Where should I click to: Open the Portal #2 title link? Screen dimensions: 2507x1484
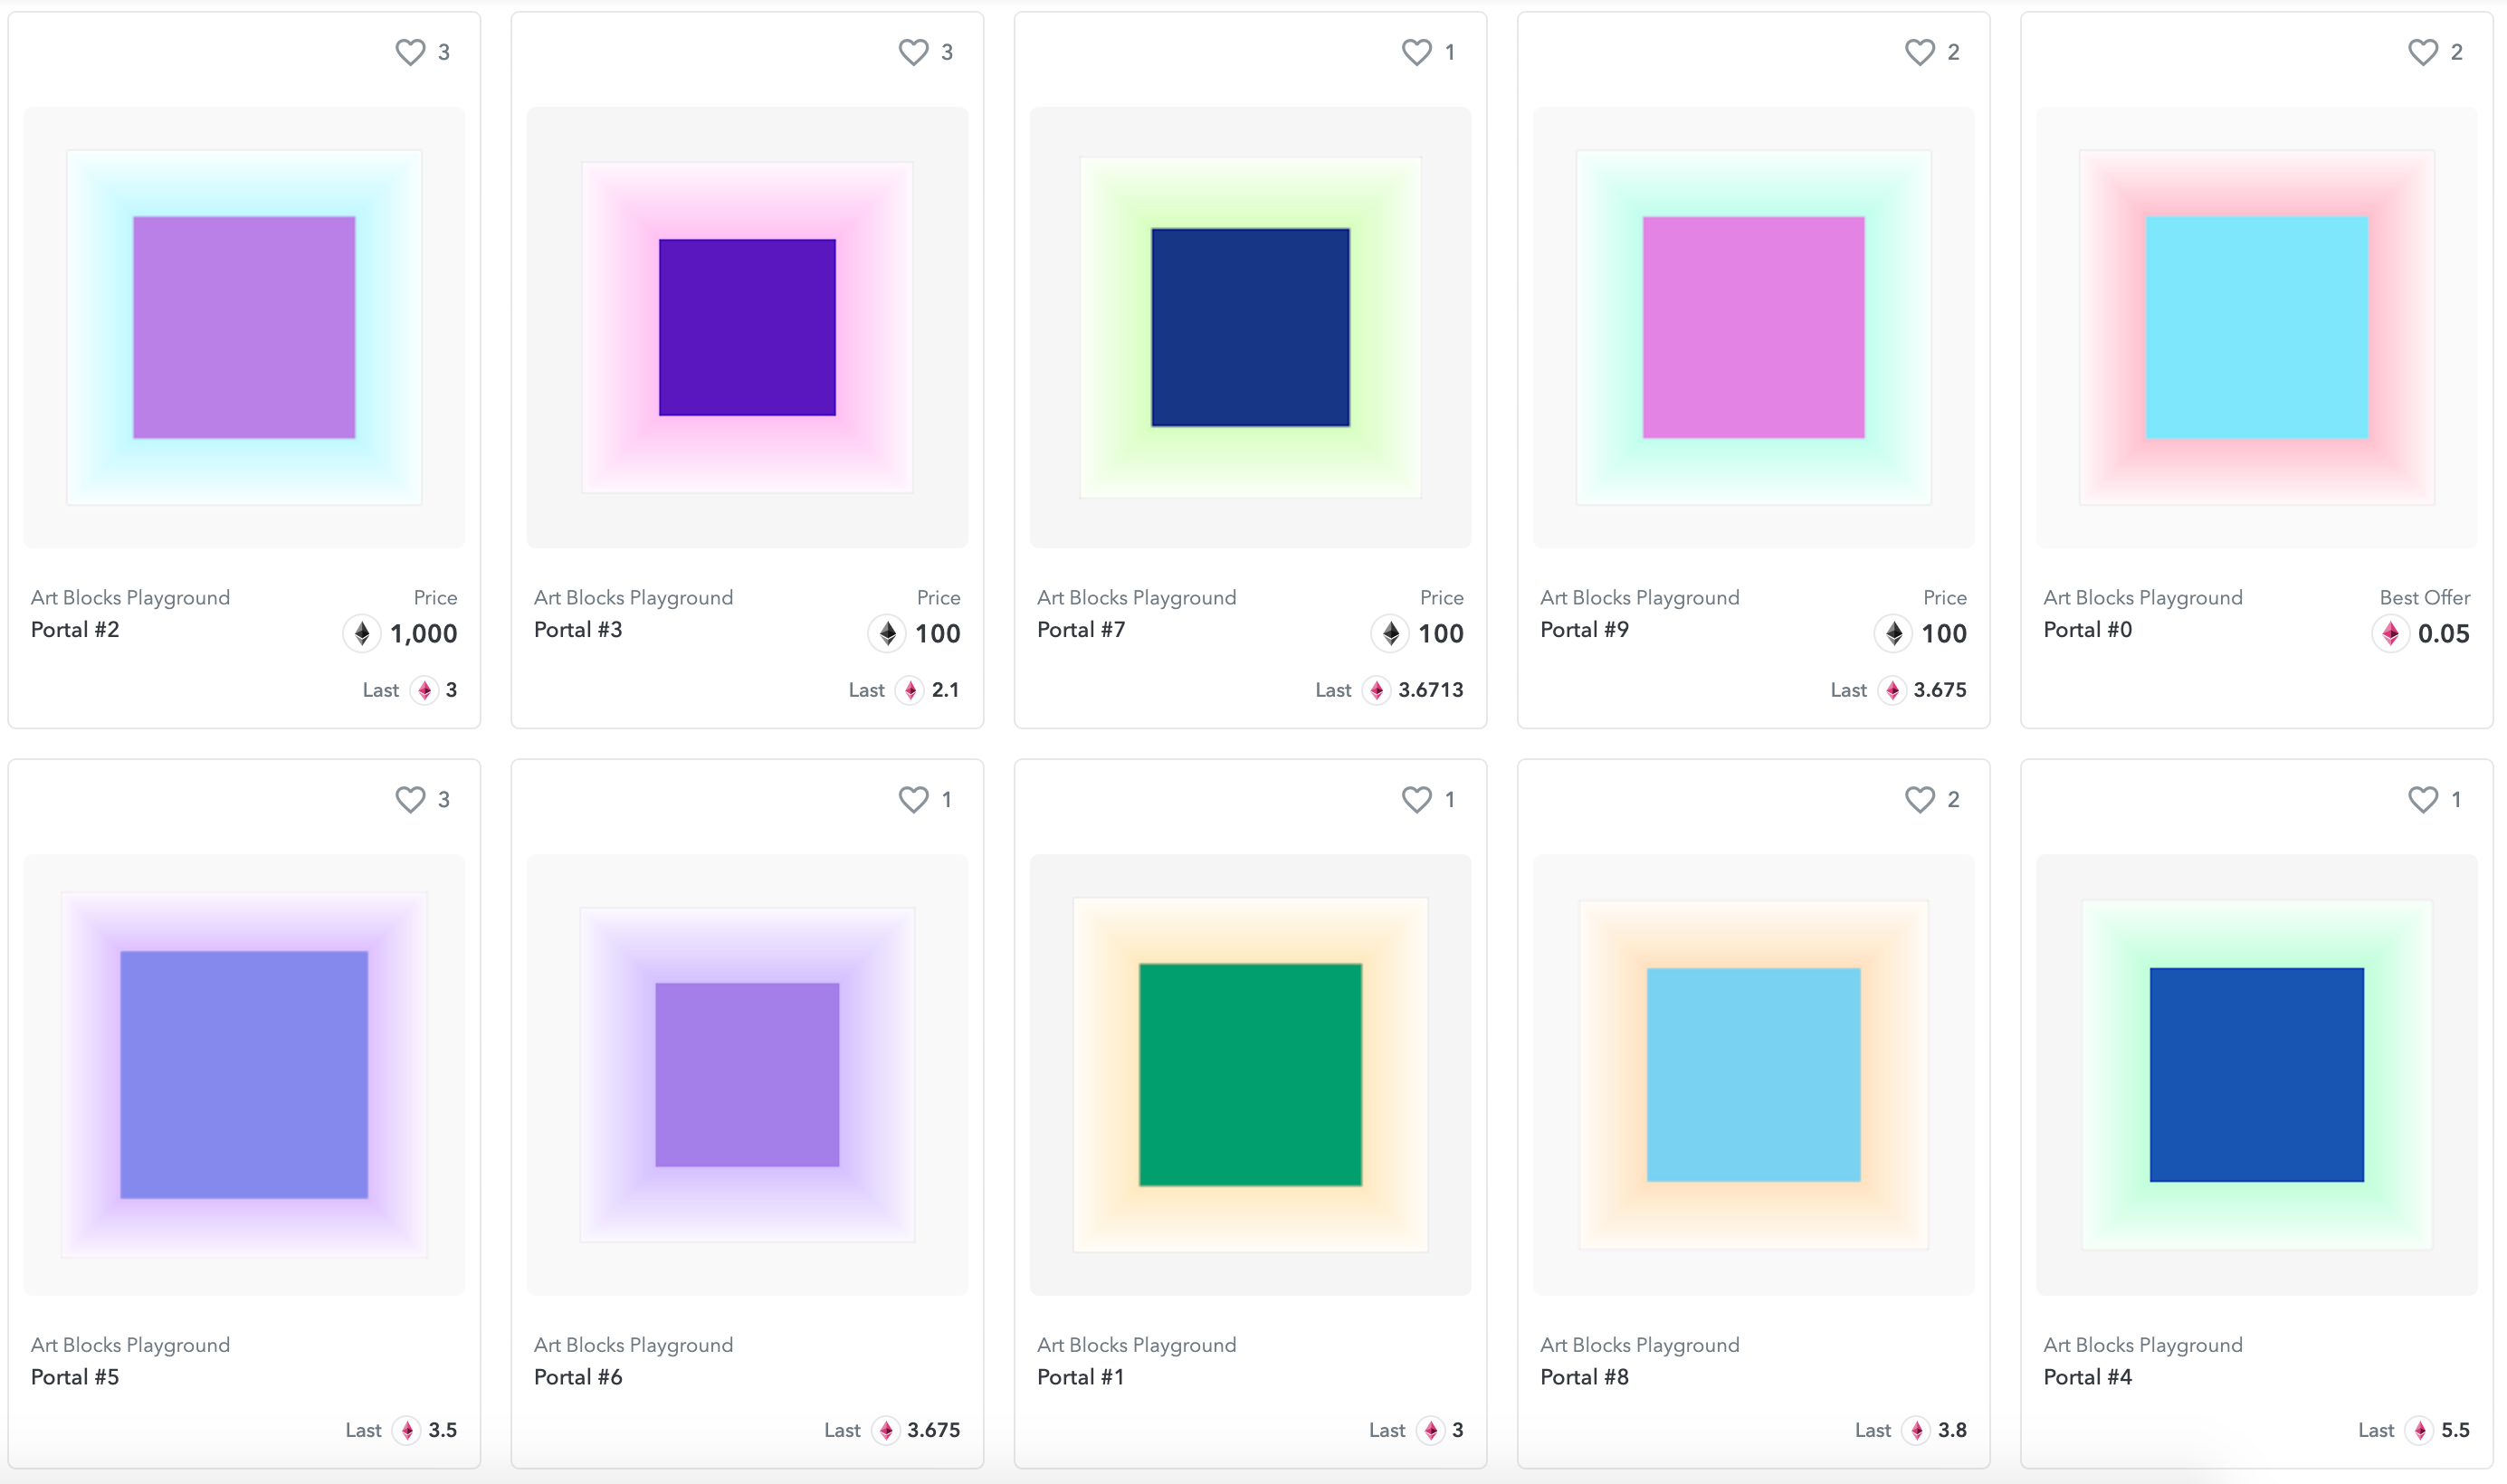[75, 630]
